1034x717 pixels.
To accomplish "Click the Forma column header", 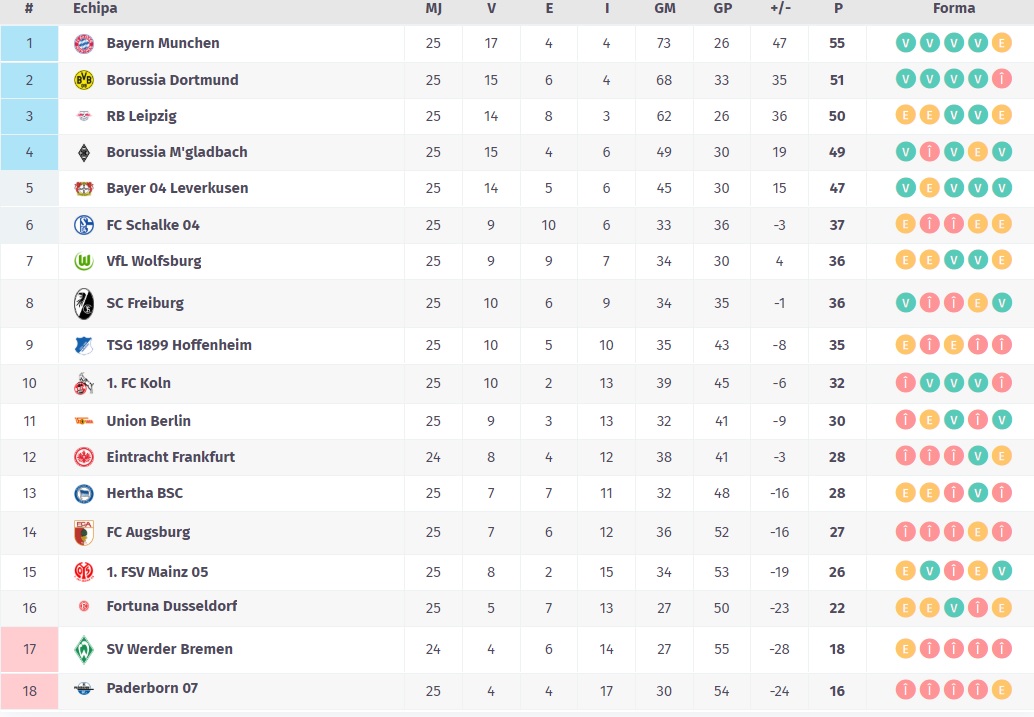I will click(953, 8).
